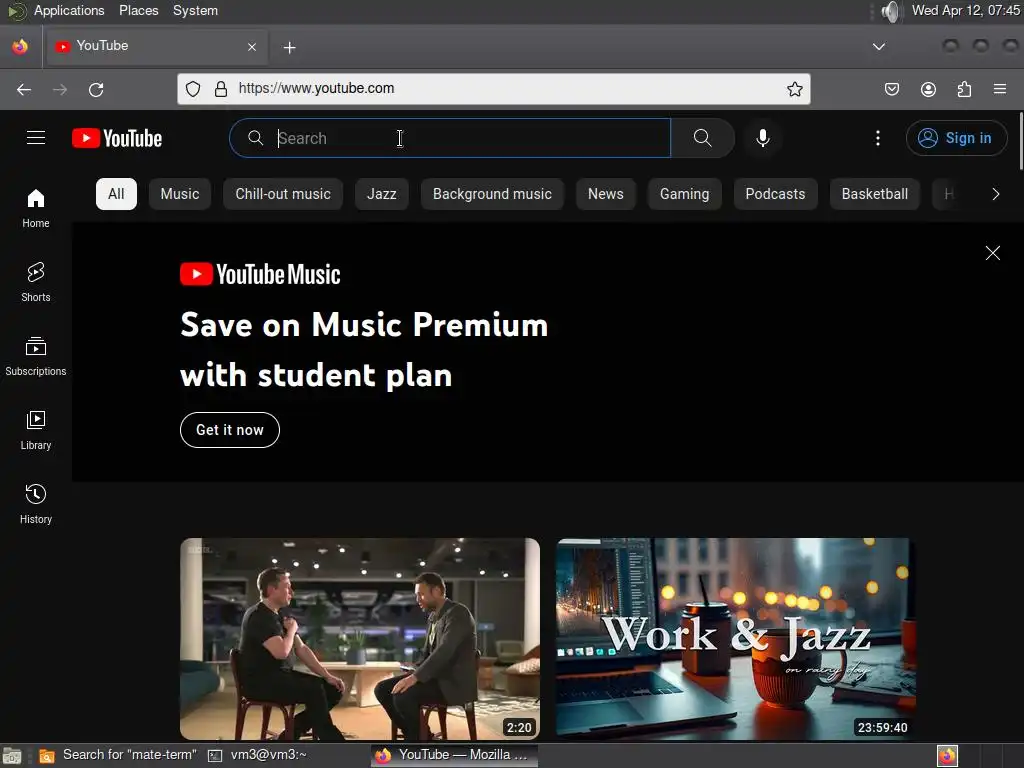Open the Work & Jazz video thumbnail
1024x768 pixels.
coord(736,639)
